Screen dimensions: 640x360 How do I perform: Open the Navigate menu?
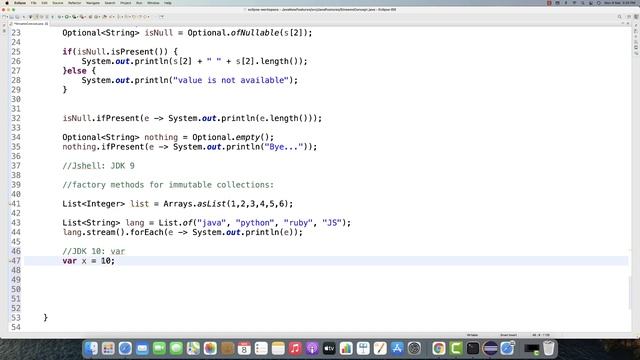(x=93, y=3)
